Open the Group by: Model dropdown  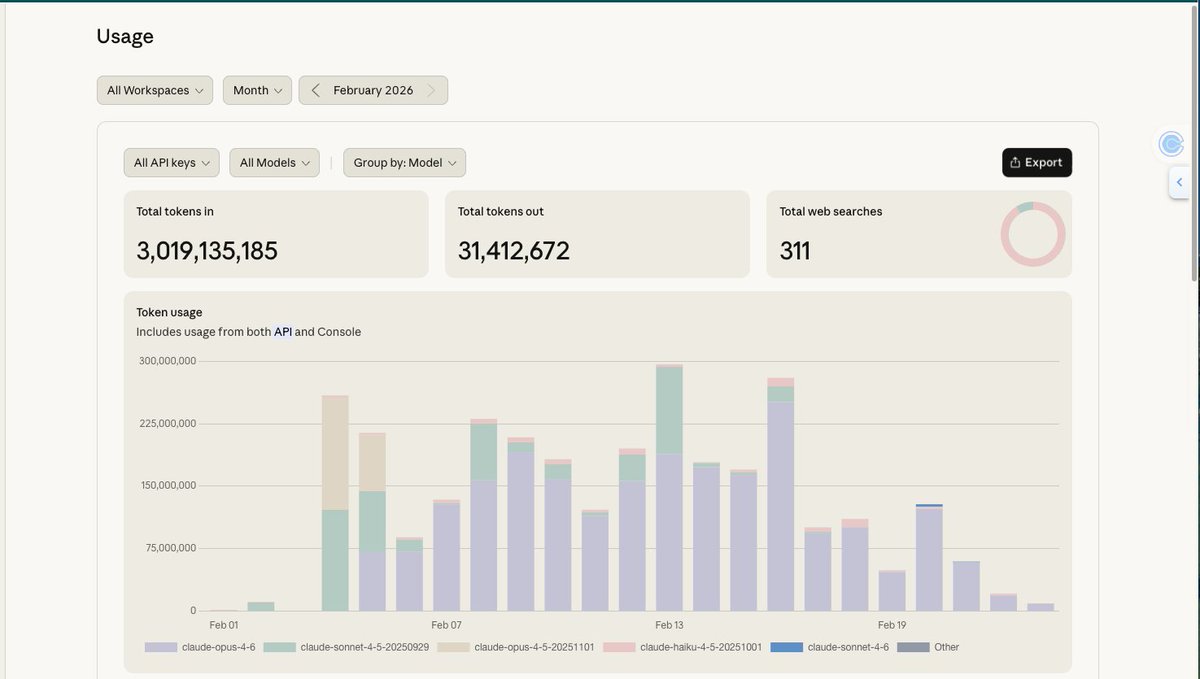pos(404,163)
